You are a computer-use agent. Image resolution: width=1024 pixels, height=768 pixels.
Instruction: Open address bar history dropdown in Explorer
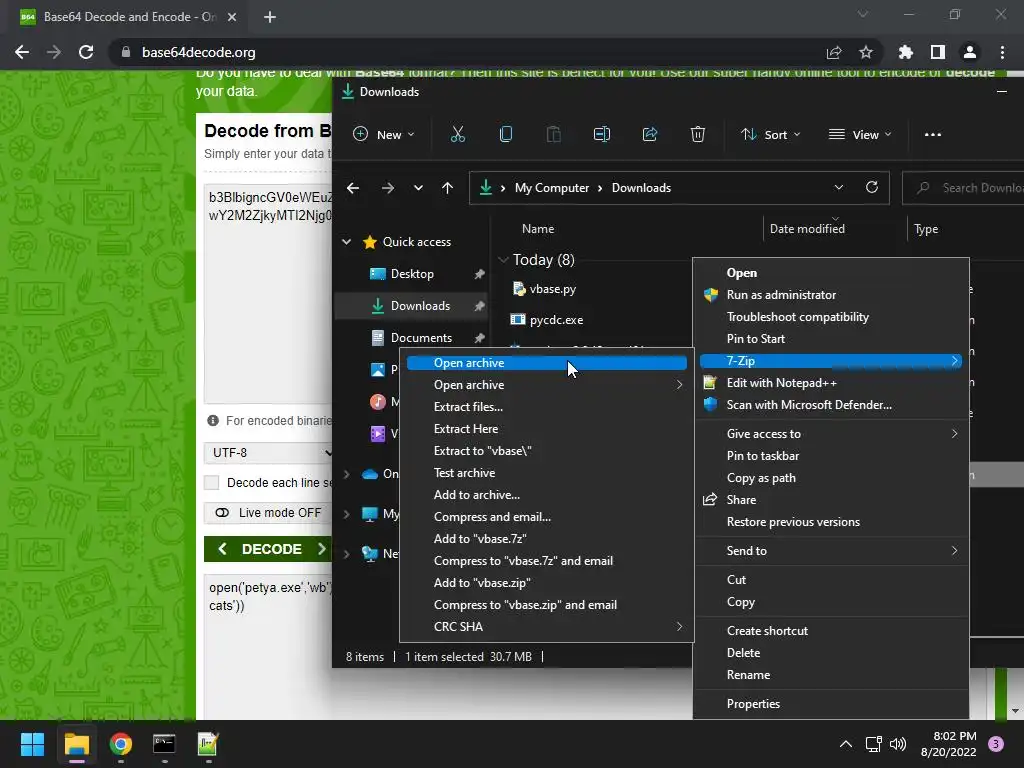(839, 187)
